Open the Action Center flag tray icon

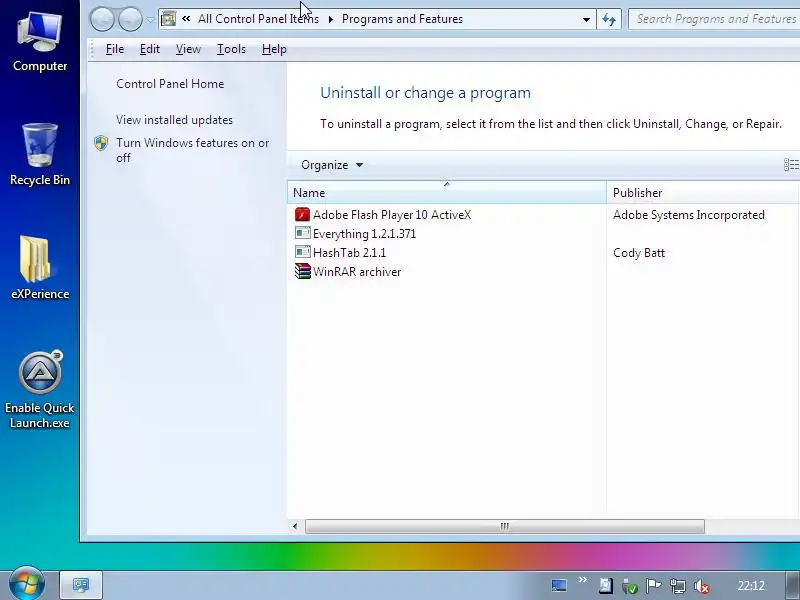click(x=654, y=586)
